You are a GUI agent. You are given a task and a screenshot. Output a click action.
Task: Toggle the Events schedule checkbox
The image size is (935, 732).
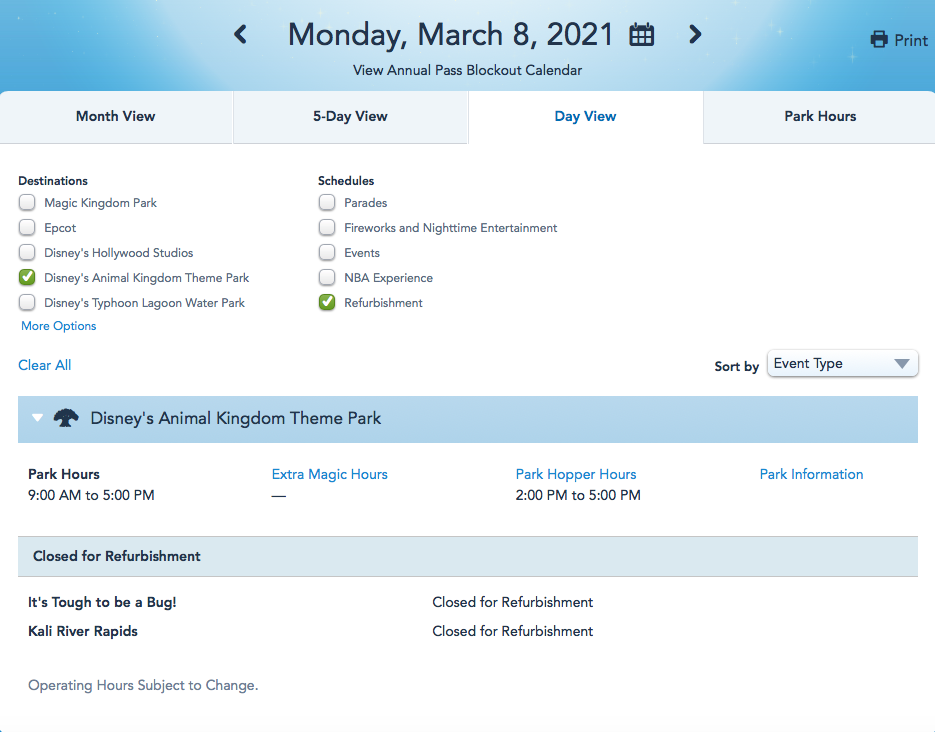click(x=327, y=253)
